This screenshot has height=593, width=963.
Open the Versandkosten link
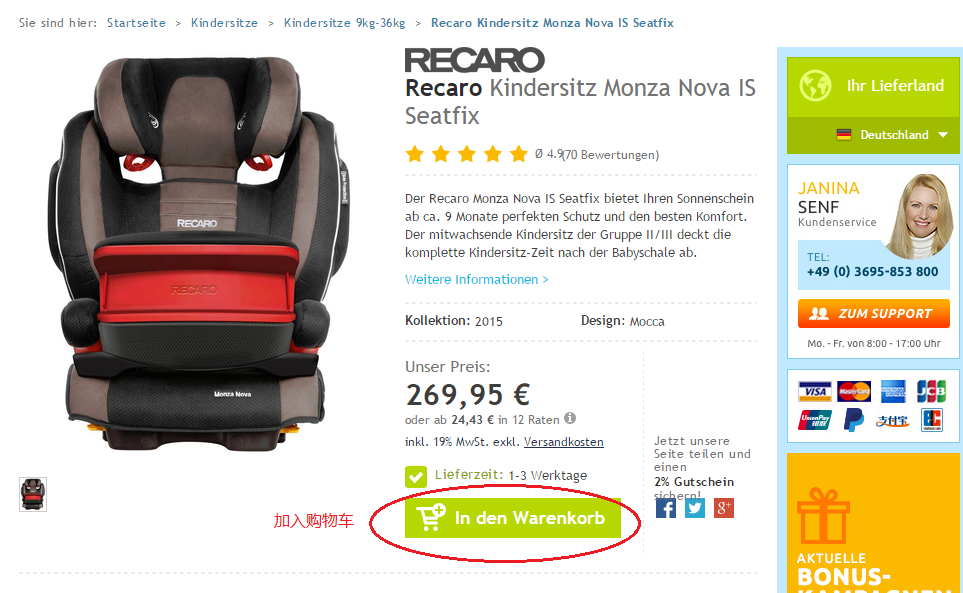tap(564, 442)
